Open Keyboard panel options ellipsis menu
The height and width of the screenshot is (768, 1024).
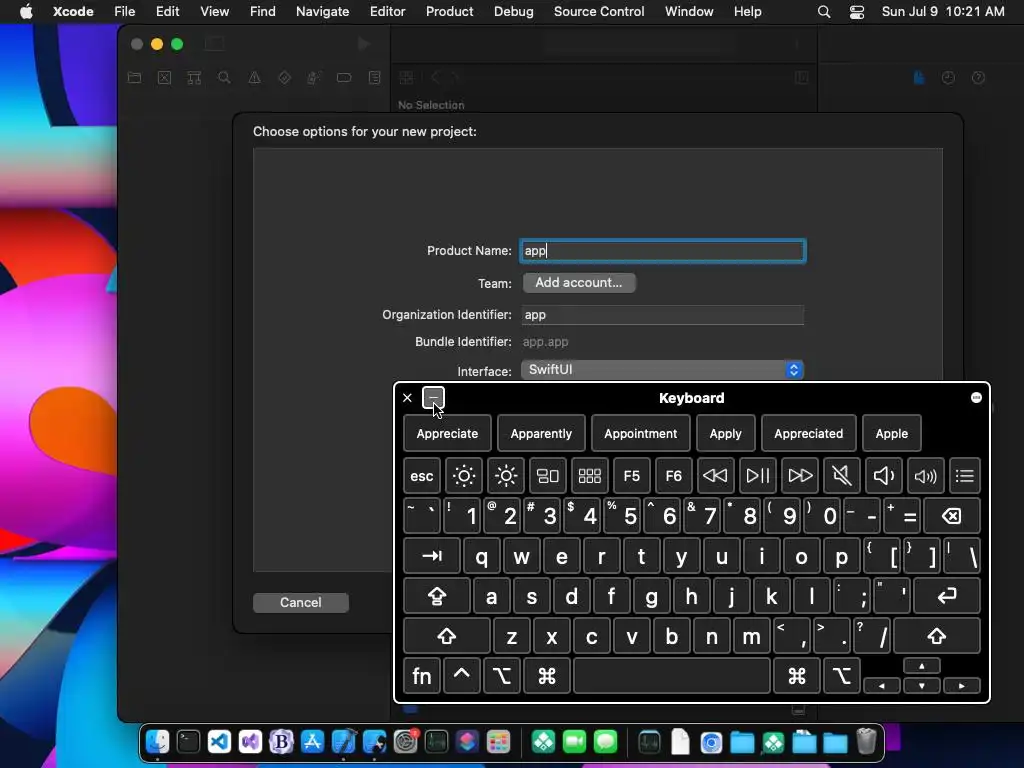click(976, 398)
